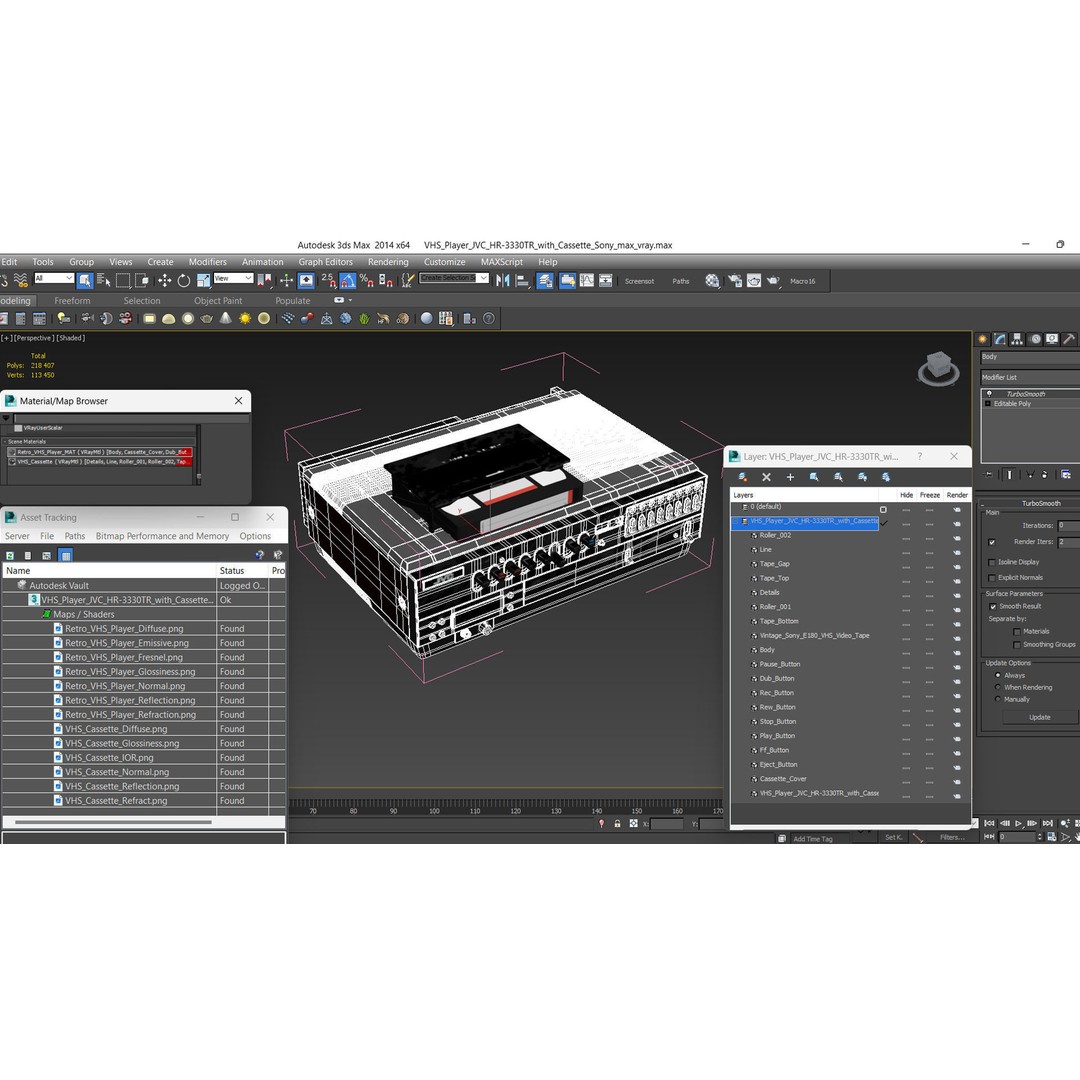Enable Isoline Display checkbox
1080x1080 pixels.
click(x=992, y=562)
